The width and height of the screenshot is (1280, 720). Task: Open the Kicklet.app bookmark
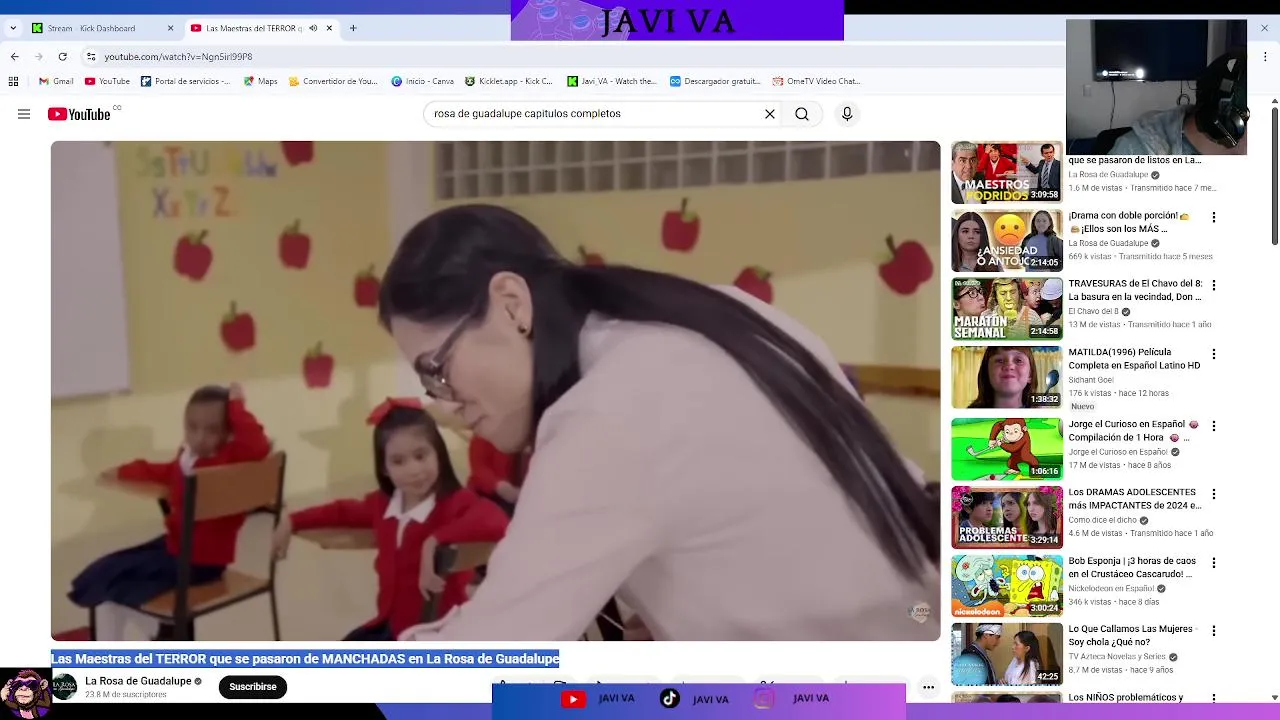tap(508, 81)
